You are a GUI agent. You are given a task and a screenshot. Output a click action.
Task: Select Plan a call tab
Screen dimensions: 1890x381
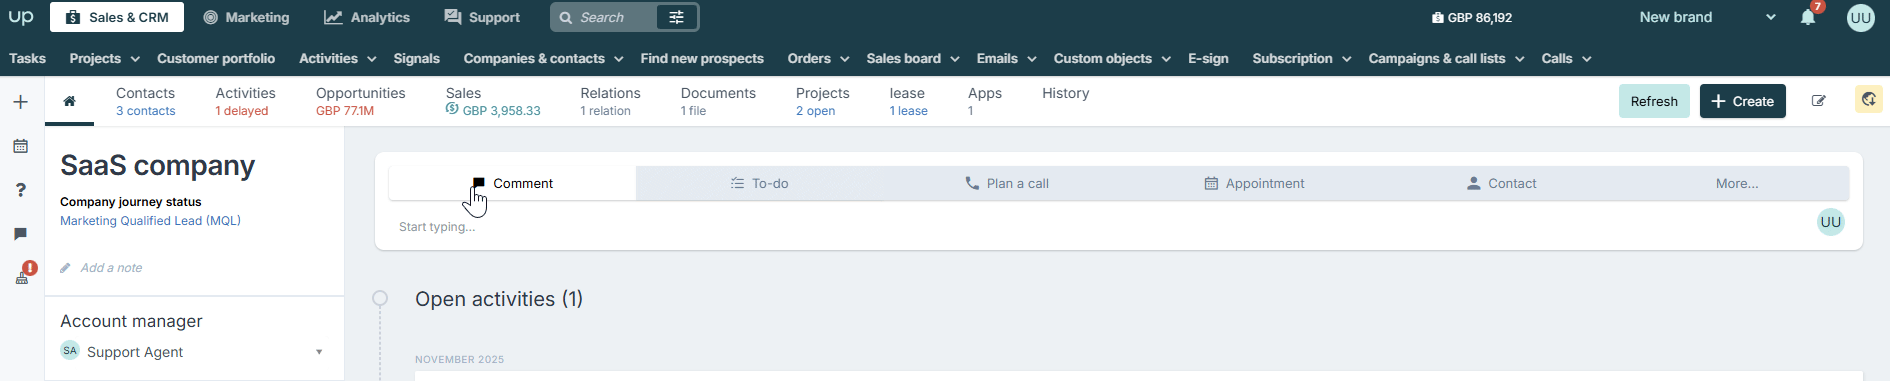tap(1006, 183)
